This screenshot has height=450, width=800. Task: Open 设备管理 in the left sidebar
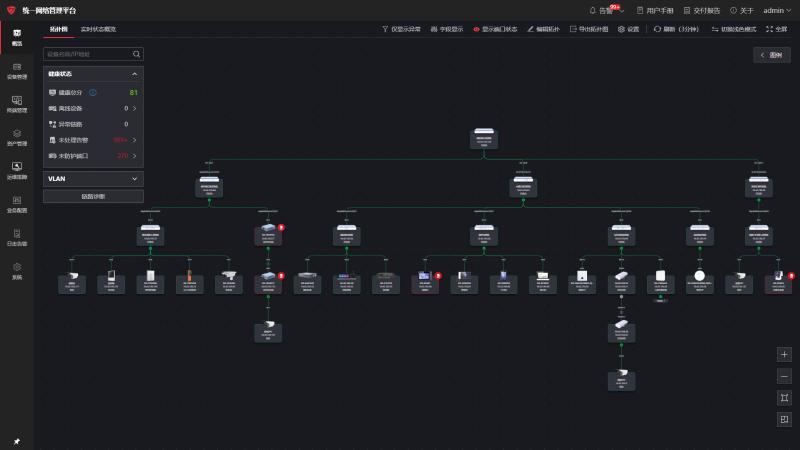point(16,69)
